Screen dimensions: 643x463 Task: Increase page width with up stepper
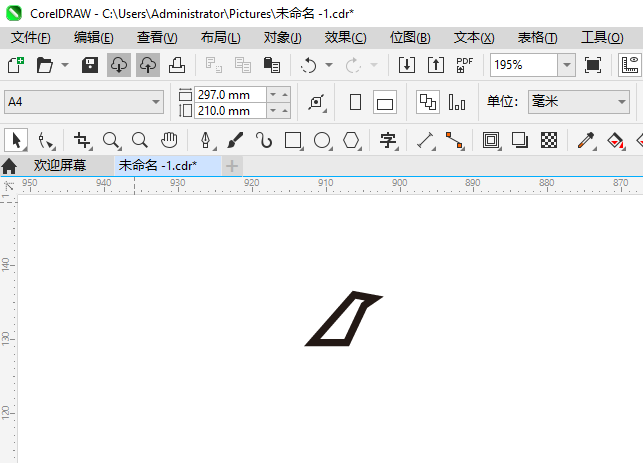click(x=285, y=95)
